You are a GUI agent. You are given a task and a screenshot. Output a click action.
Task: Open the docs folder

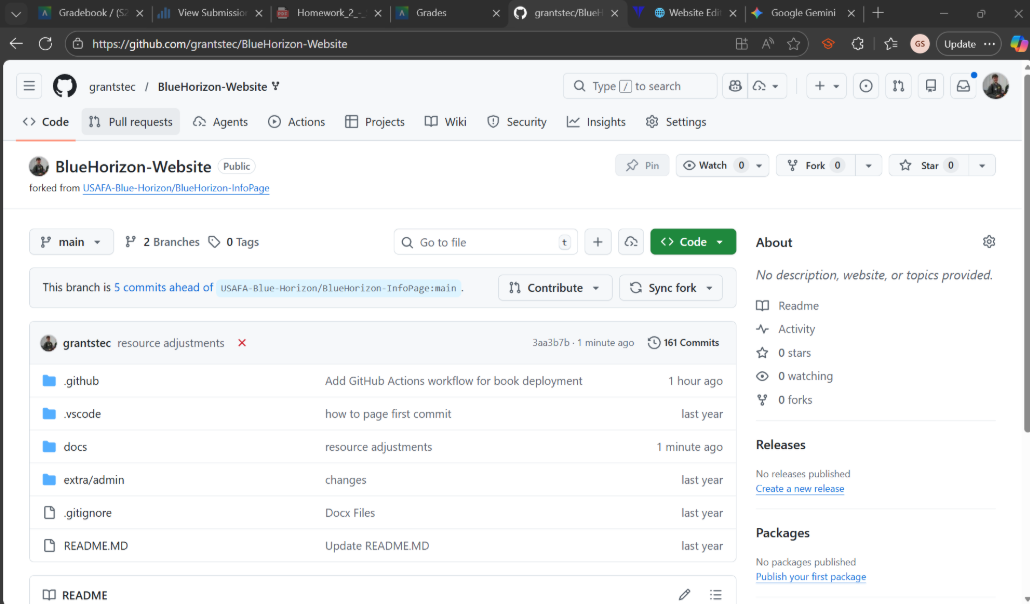coord(75,447)
